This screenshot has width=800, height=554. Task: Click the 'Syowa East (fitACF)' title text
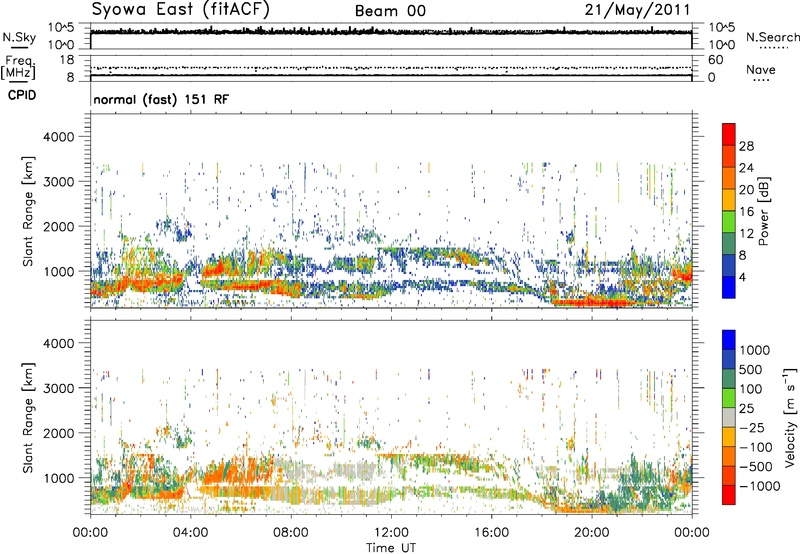coord(181,10)
